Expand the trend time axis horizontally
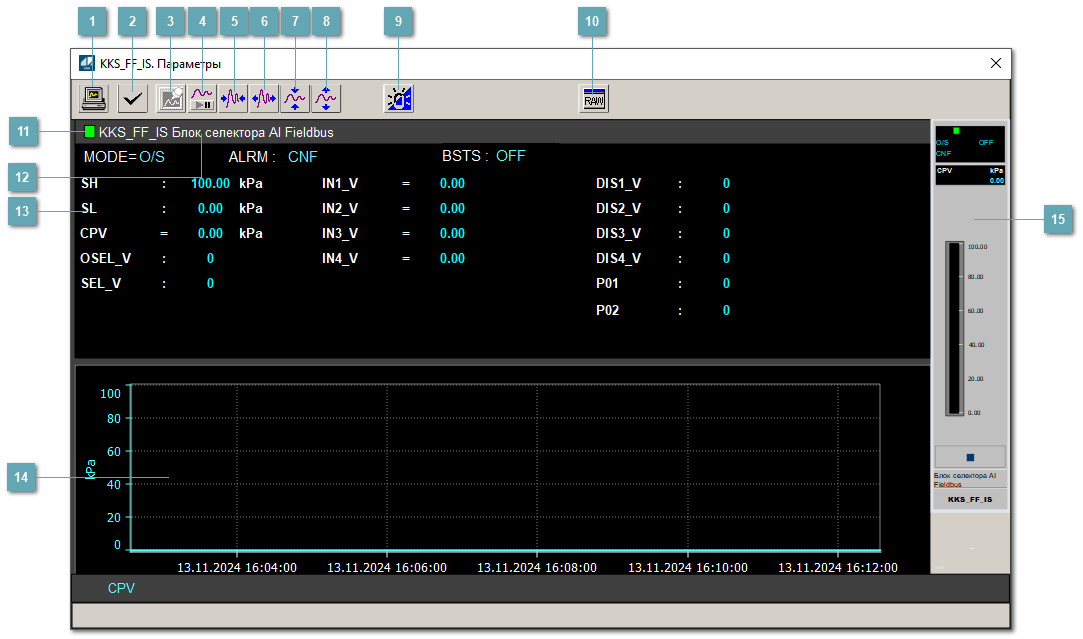Screen dimensions: 1083x639 pyautogui.click(x=264, y=98)
